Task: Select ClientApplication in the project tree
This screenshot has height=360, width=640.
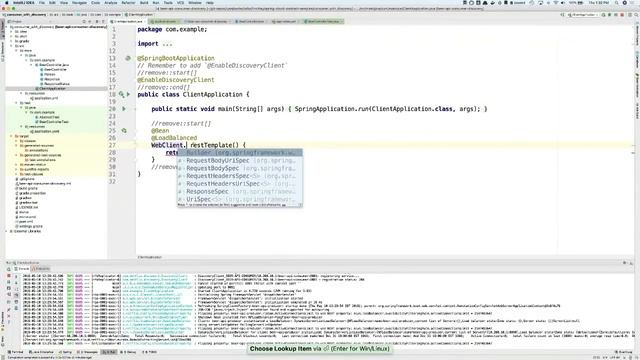Action: [52, 89]
